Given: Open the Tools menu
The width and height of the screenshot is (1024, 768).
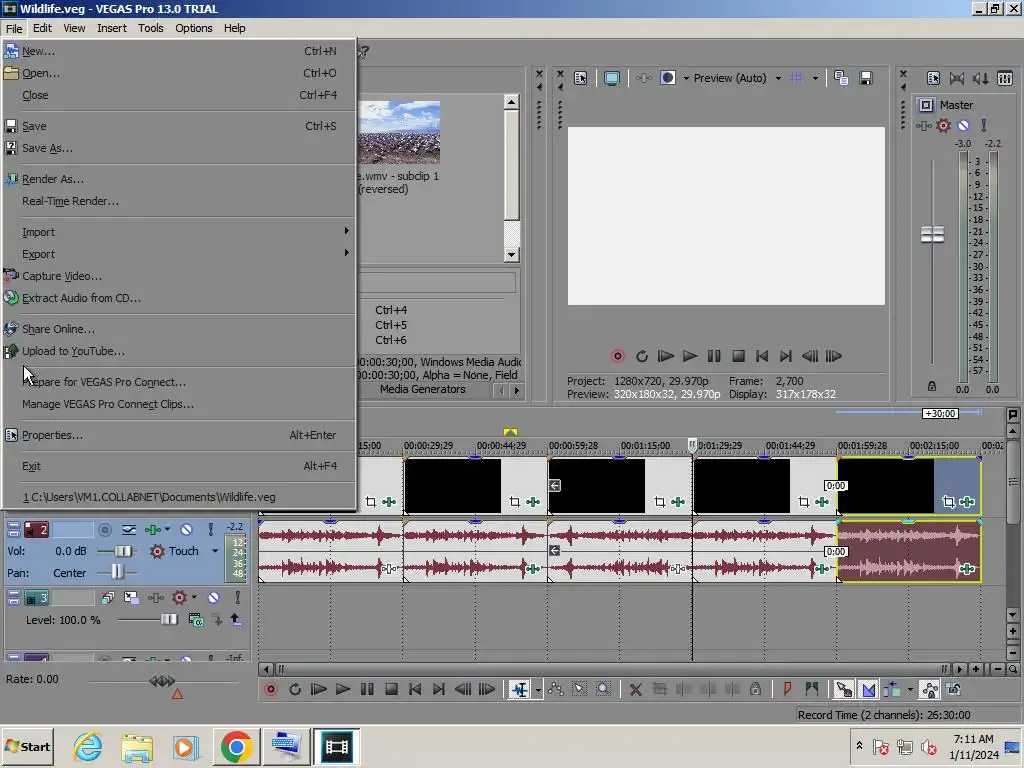Looking at the screenshot, I should click(x=150, y=28).
